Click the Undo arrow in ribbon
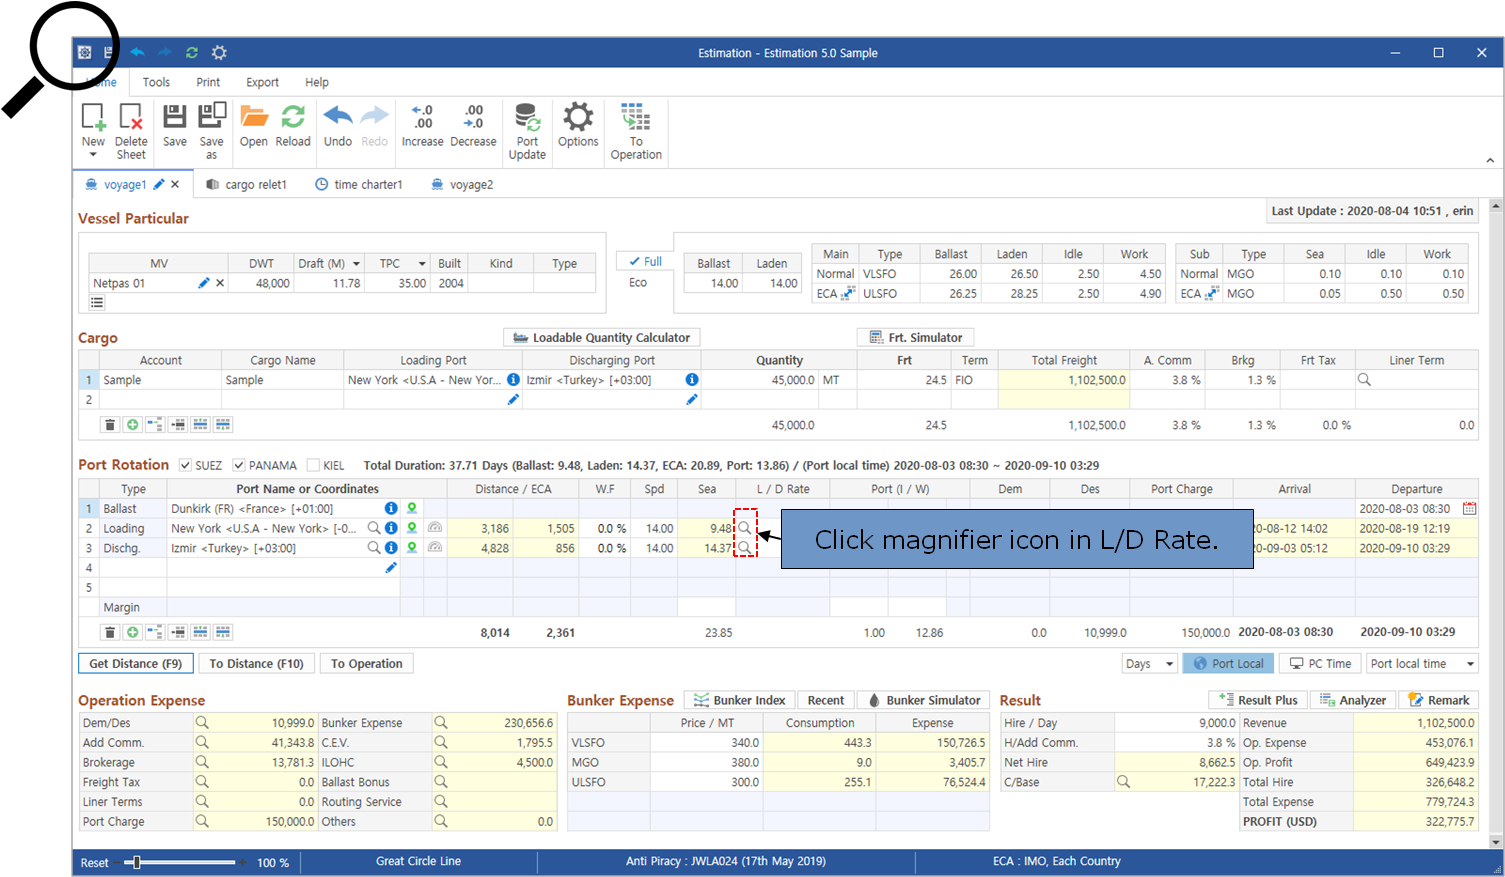Screen dimensions: 1505x877 (338, 116)
